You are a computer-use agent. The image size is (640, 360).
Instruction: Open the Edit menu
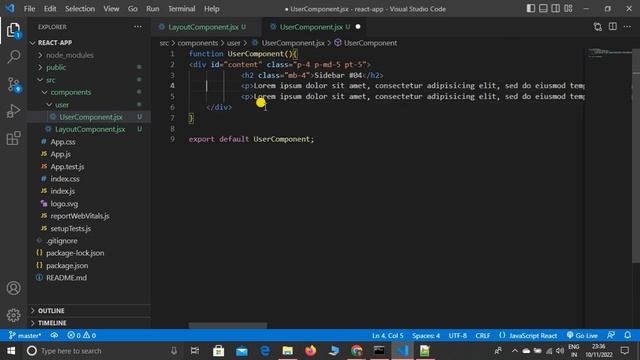(x=50, y=9)
